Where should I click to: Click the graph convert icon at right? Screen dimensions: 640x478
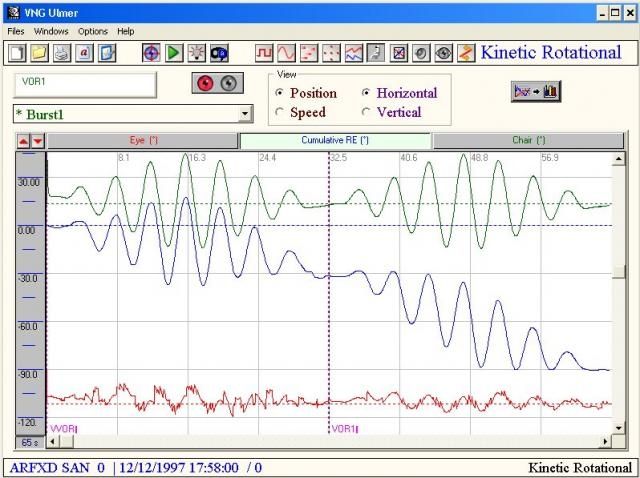pos(537,91)
